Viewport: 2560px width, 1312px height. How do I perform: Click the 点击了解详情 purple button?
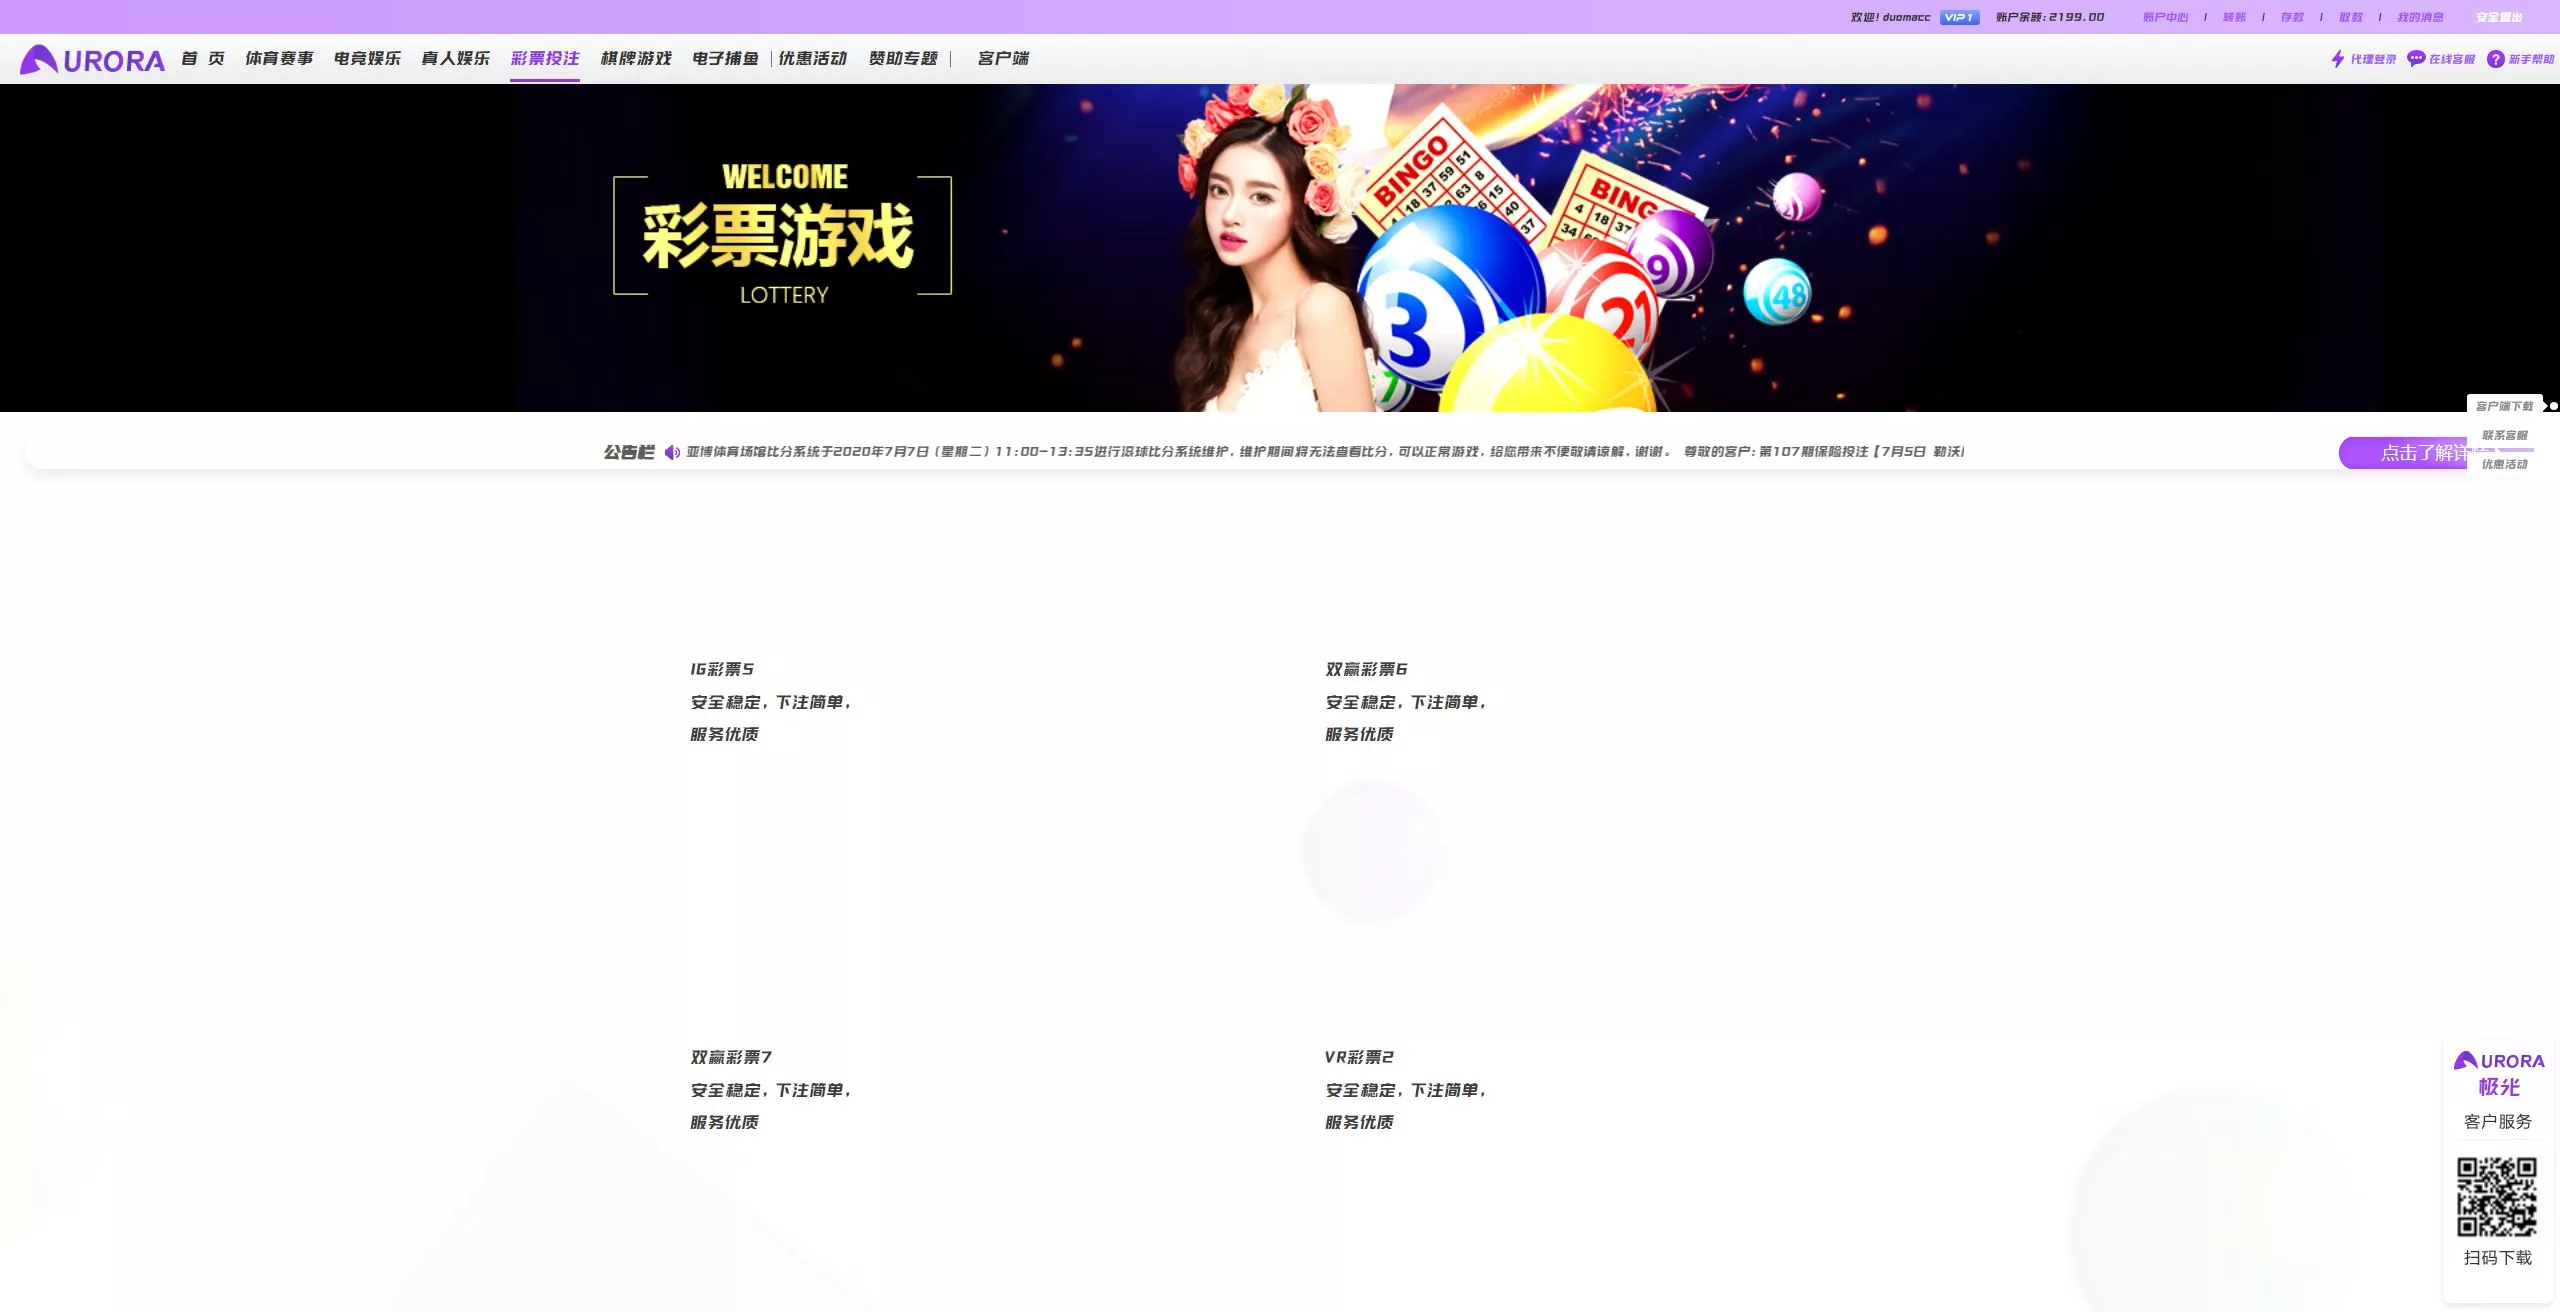(2402, 453)
